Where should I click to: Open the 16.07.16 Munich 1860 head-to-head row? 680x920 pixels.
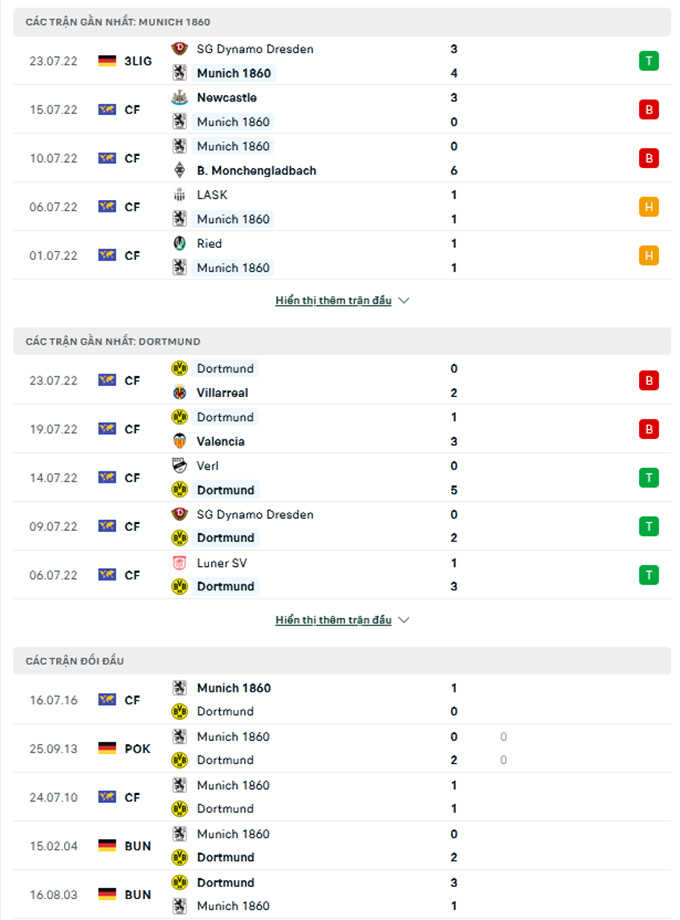(x=342, y=699)
